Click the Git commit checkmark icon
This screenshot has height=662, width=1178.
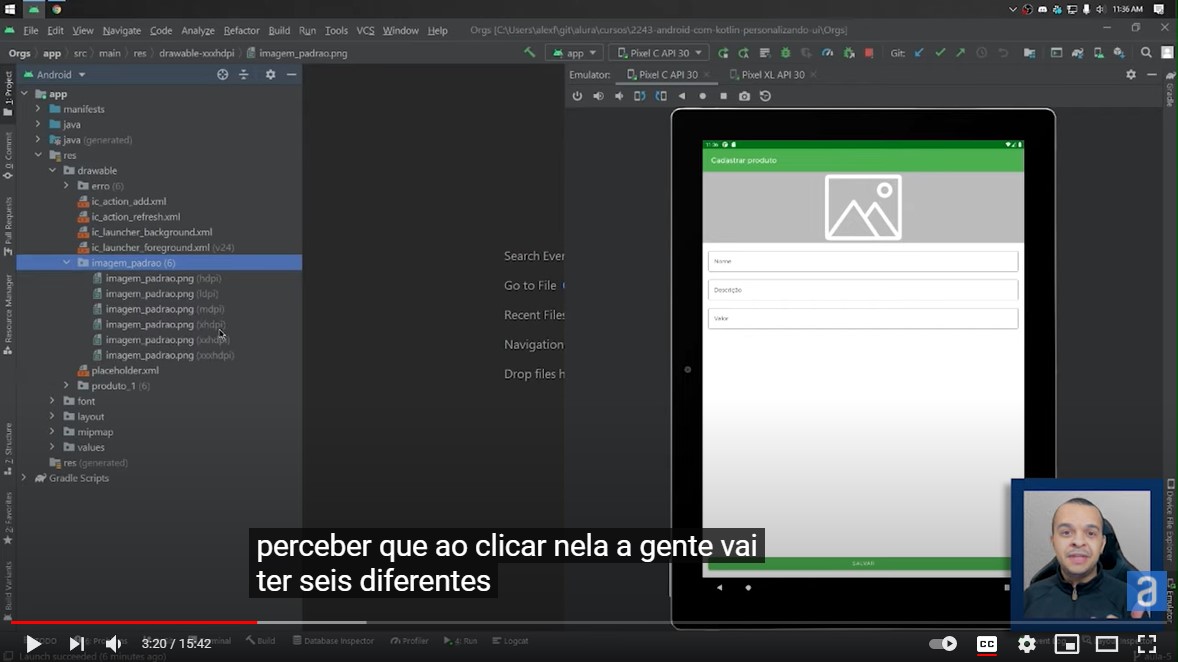tap(940, 53)
